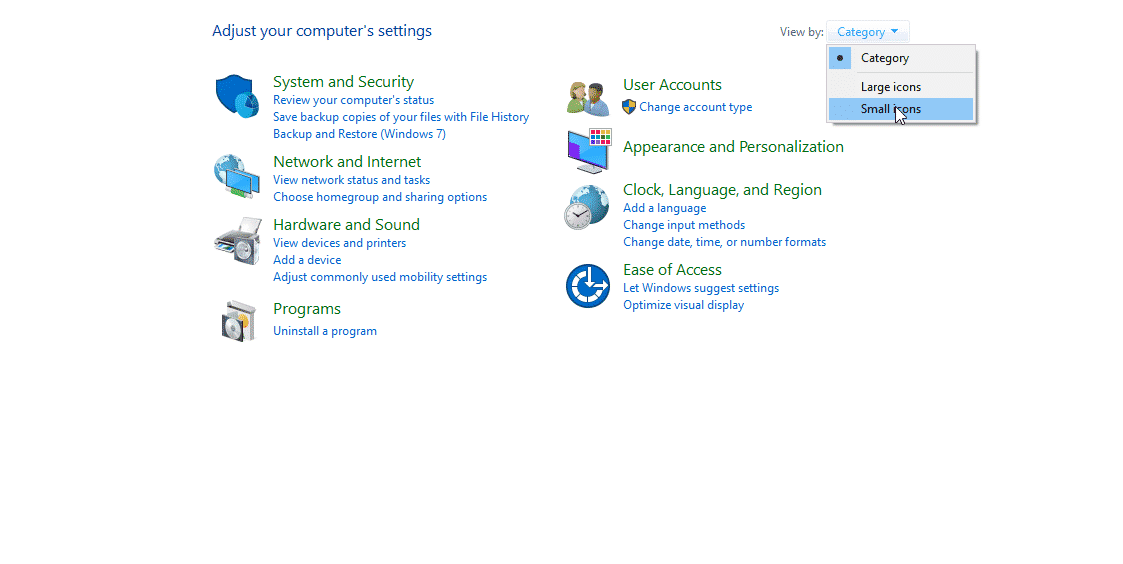Click Let Windows suggest settings
The height and width of the screenshot is (564, 1123).
tap(700, 288)
